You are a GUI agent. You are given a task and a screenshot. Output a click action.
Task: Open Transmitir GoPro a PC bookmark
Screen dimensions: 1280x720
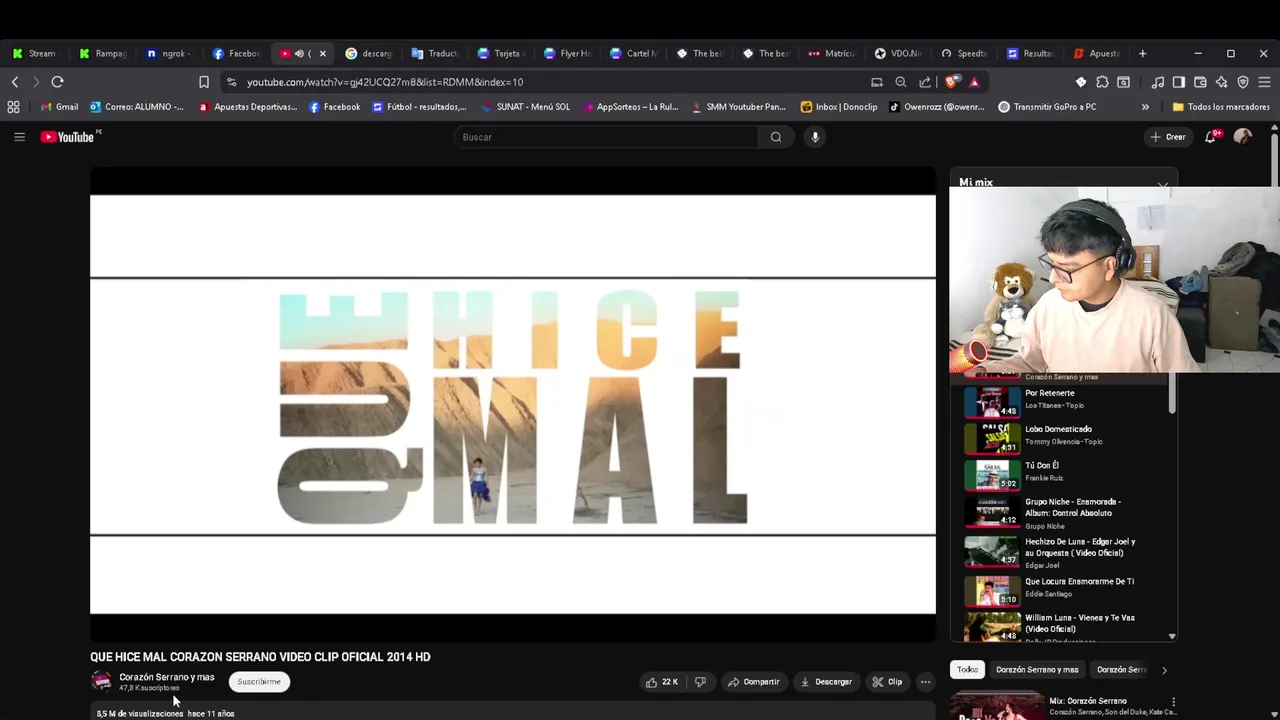[1046, 107]
